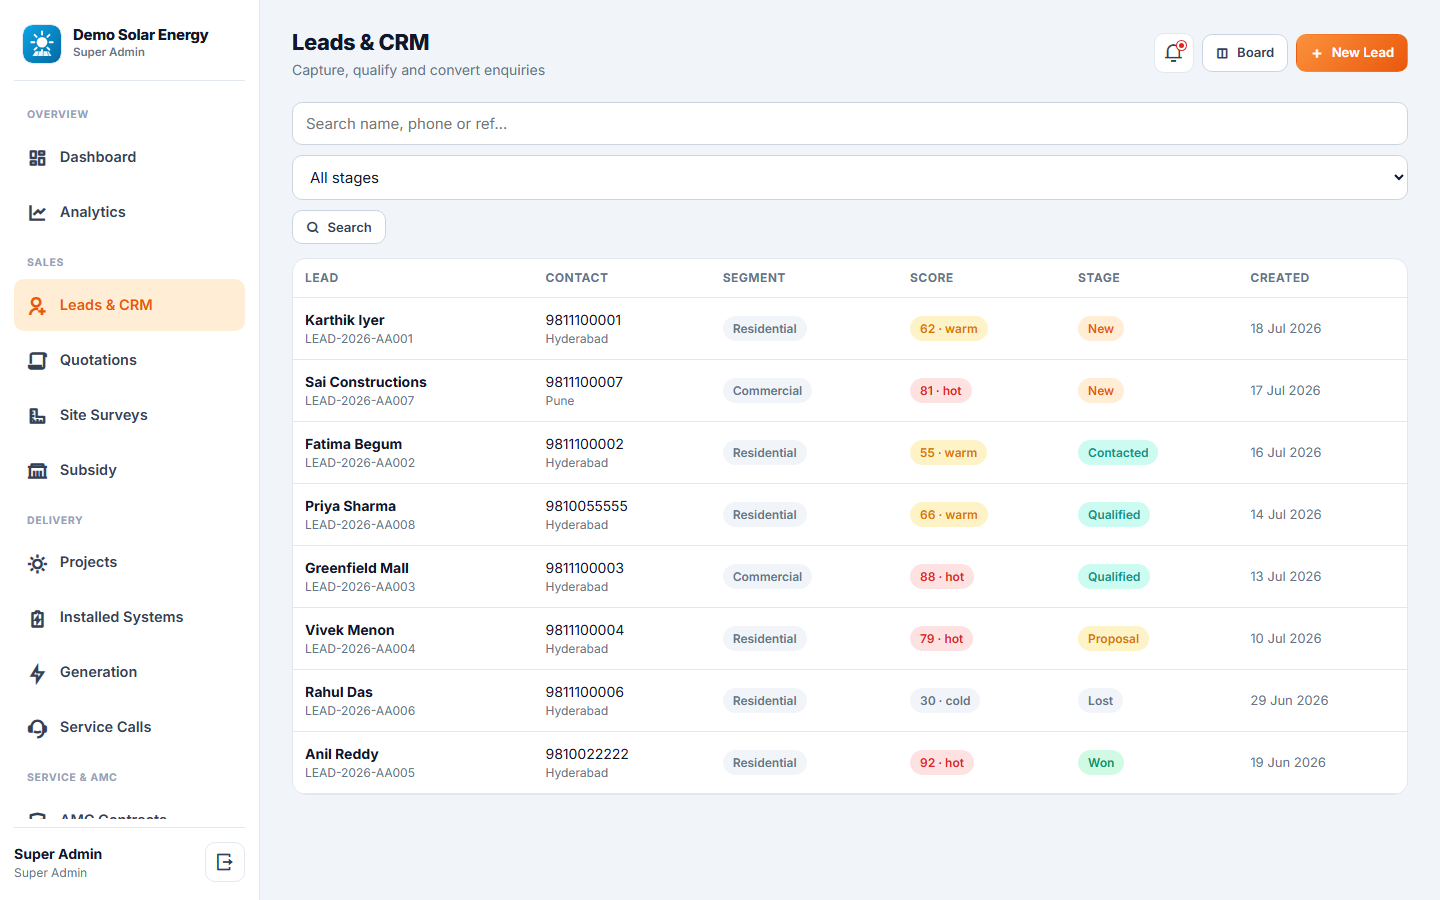Focus the search name, phone or ref field
Screen dimensions: 1440x900
[x=850, y=124]
